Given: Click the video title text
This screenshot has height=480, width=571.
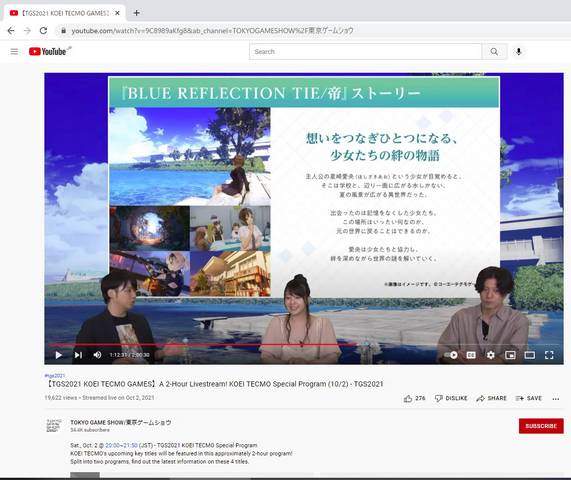Looking at the screenshot, I should (x=214, y=384).
